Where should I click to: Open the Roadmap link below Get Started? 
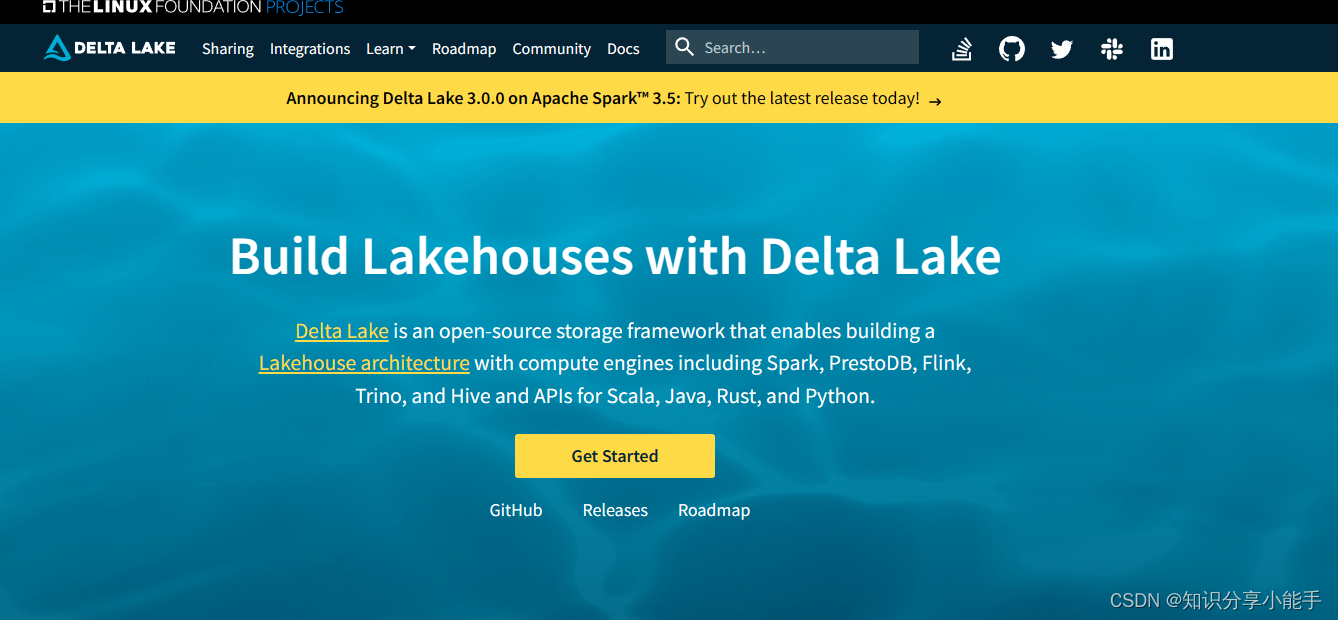click(x=714, y=510)
